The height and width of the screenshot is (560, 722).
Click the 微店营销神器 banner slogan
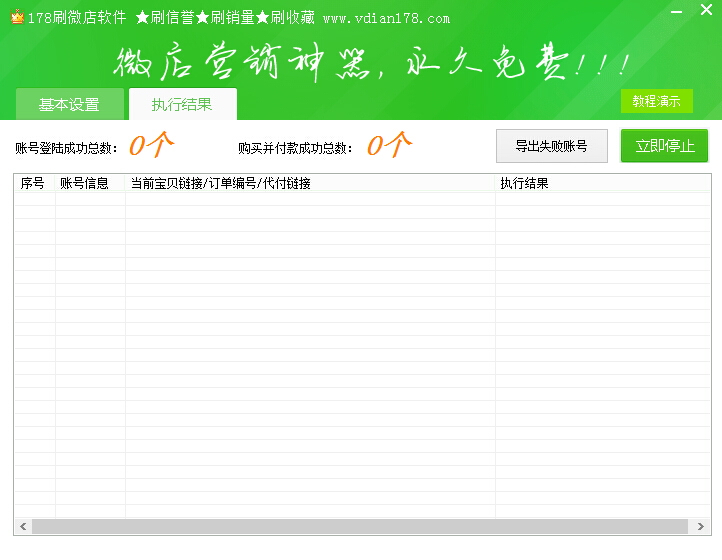pyautogui.click(x=371, y=62)
